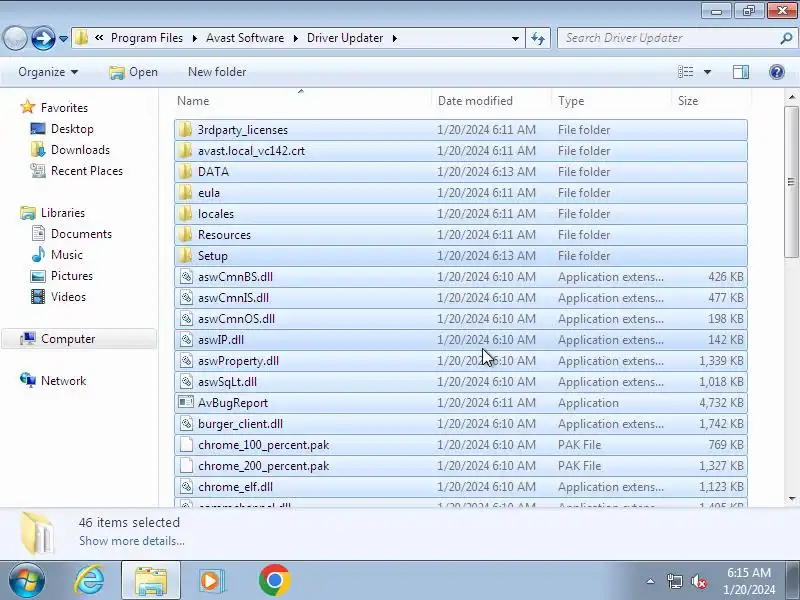Select Libraries in navigation pane
This screenshot has height=600, width=800.
click(63, 213)
